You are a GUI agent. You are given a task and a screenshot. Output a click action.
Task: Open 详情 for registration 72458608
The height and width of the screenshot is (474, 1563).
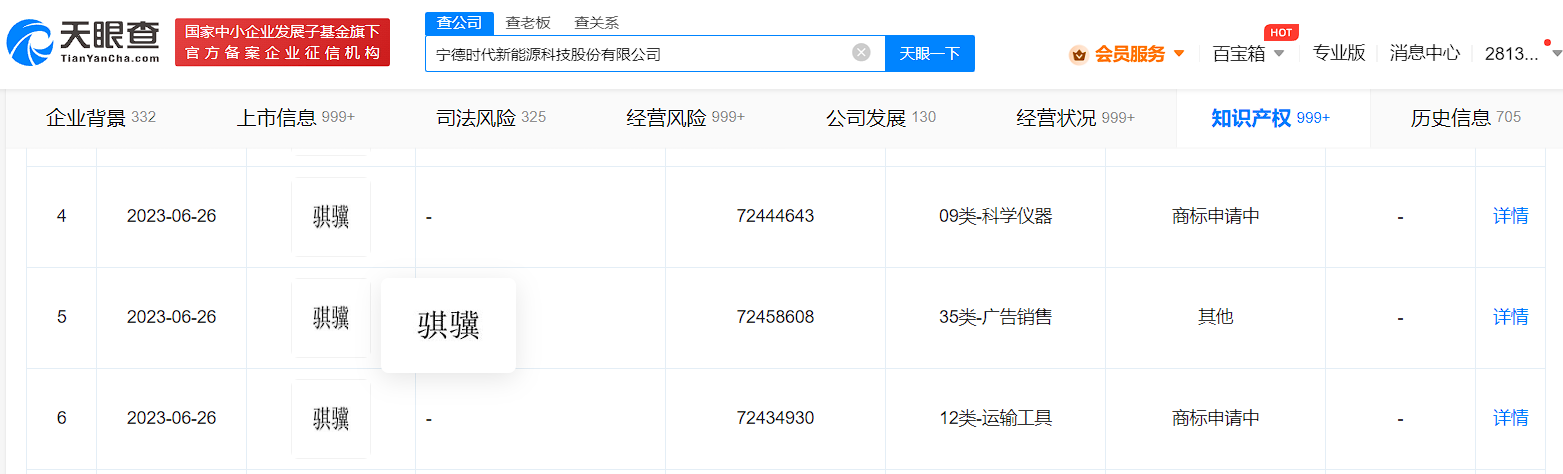click(x=1510, y=317)
